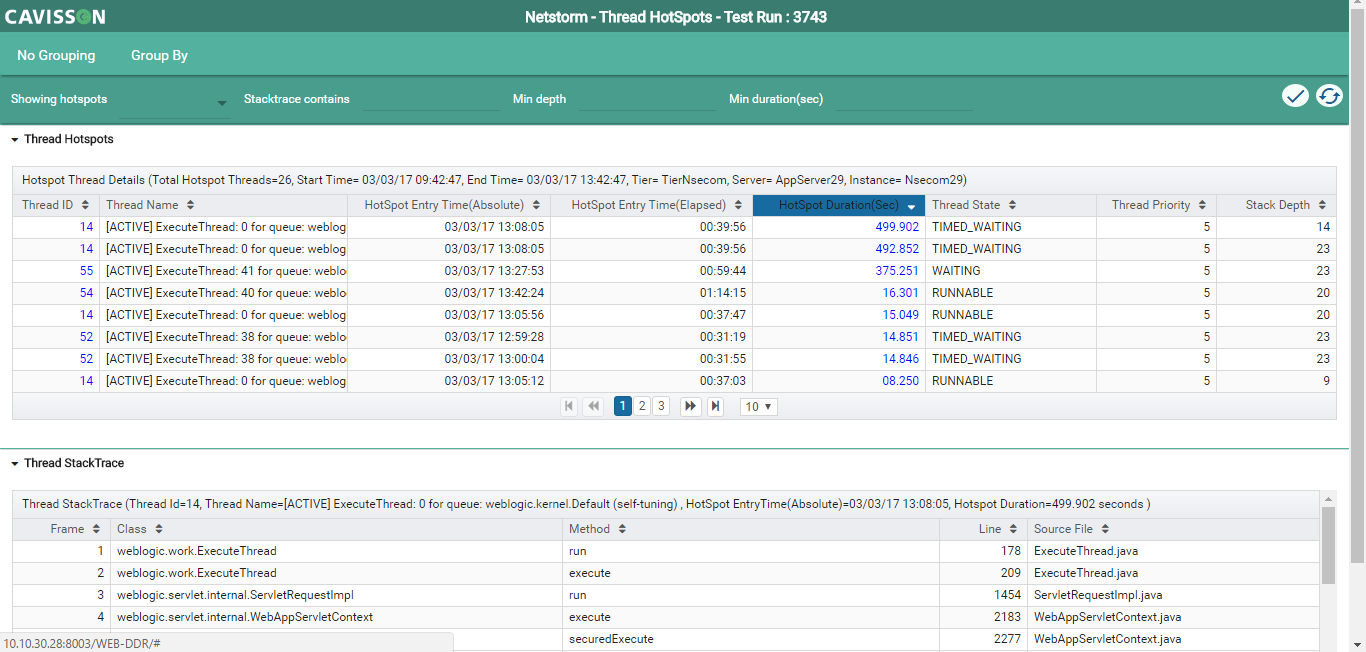Open Thread ID 52 in the 14.851 row
The width and height of the screenshot is (1366, 652).
(x=86, y=337)
